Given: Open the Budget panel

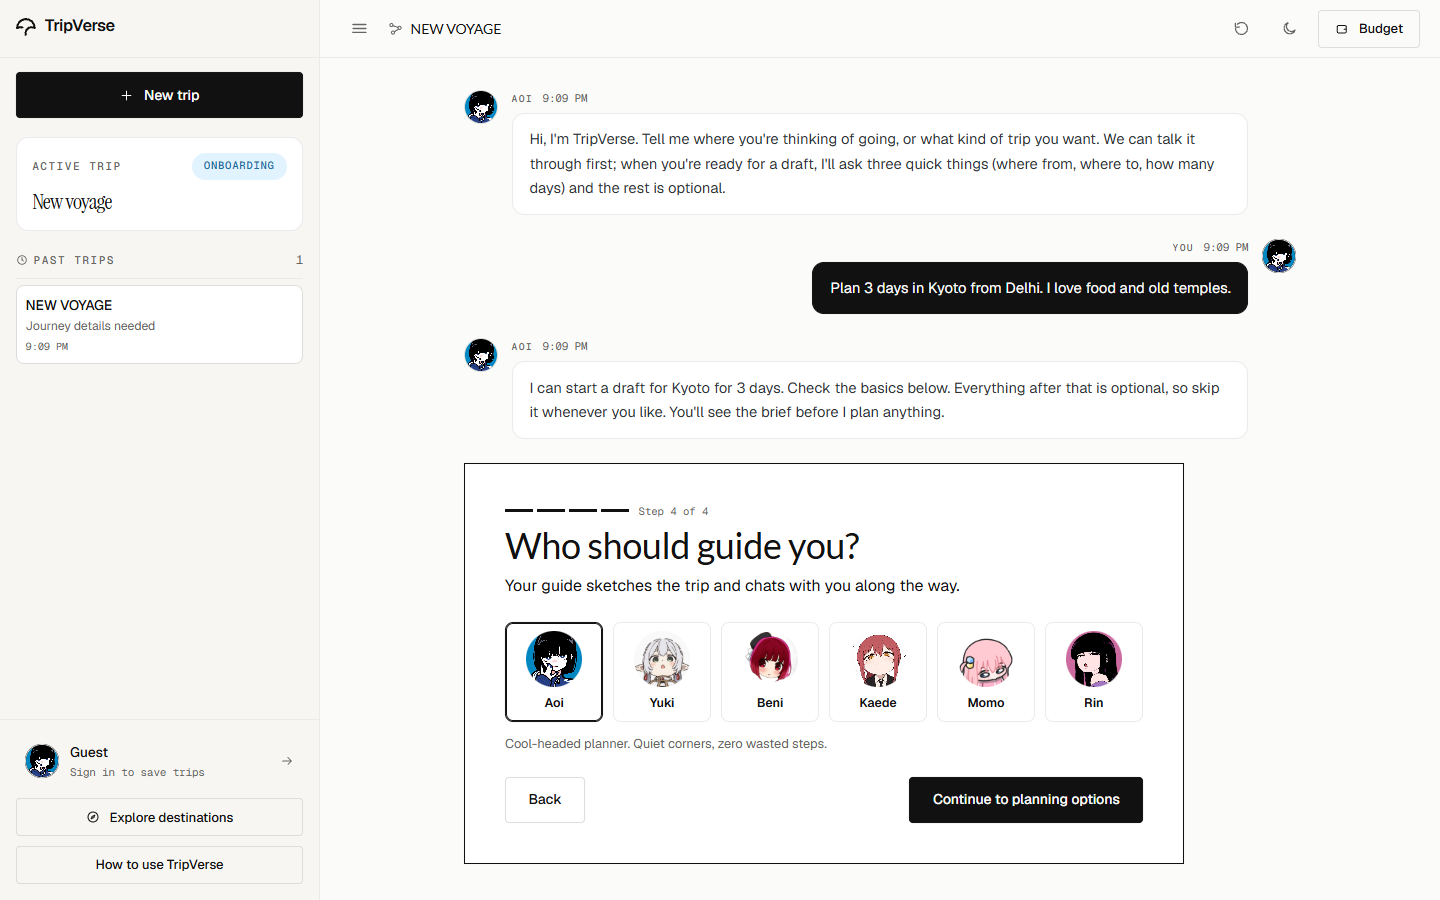Looking at the screenshot, I should tap(1369, 29).
